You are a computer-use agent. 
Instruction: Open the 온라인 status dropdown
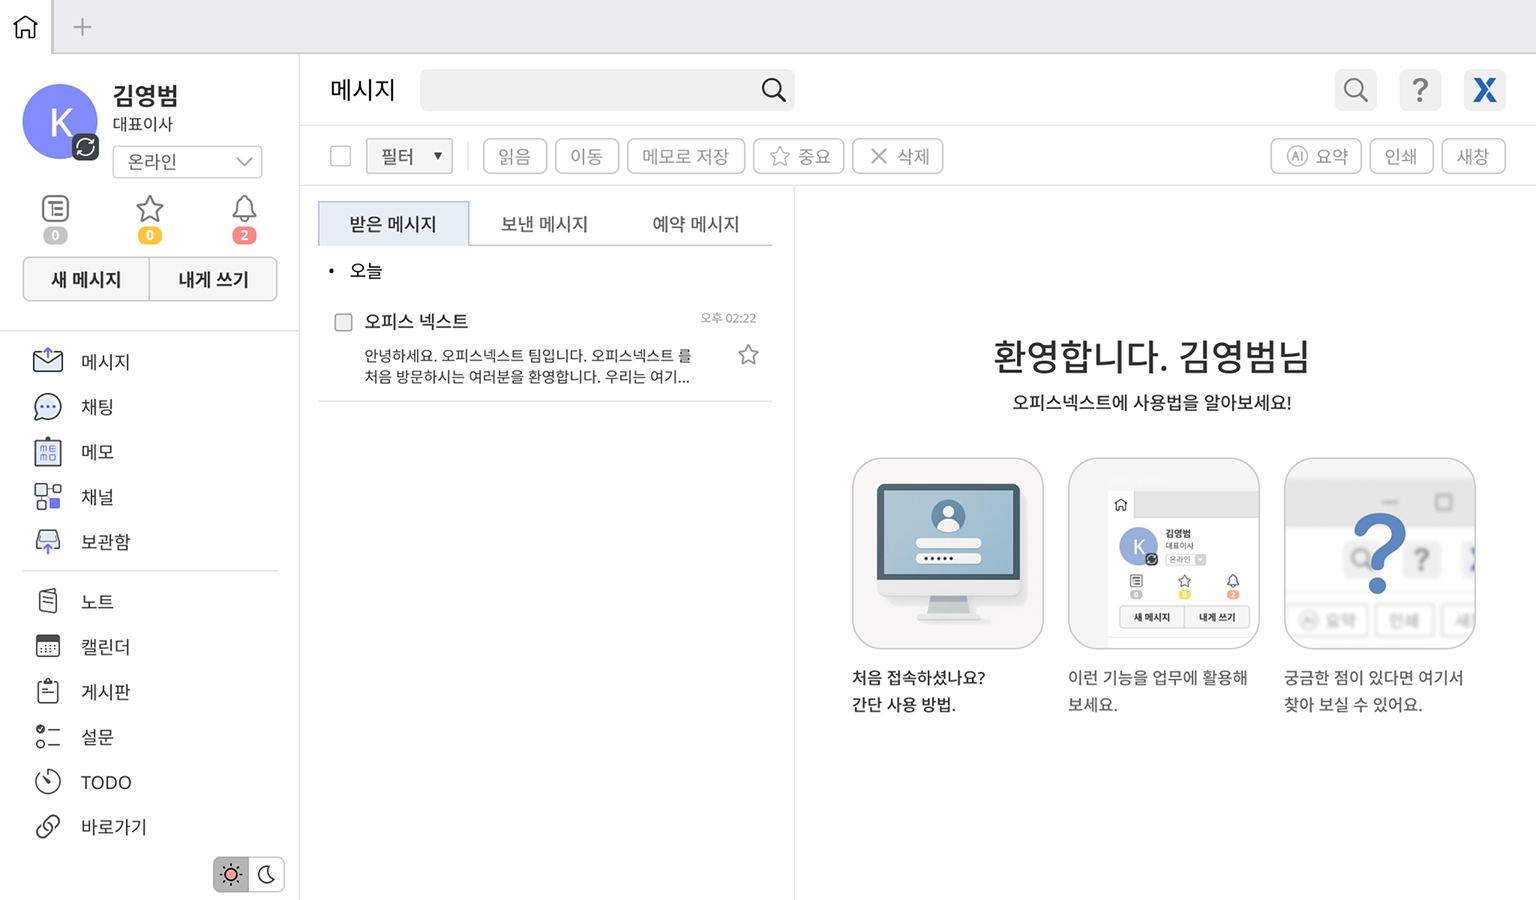point(187,161)
